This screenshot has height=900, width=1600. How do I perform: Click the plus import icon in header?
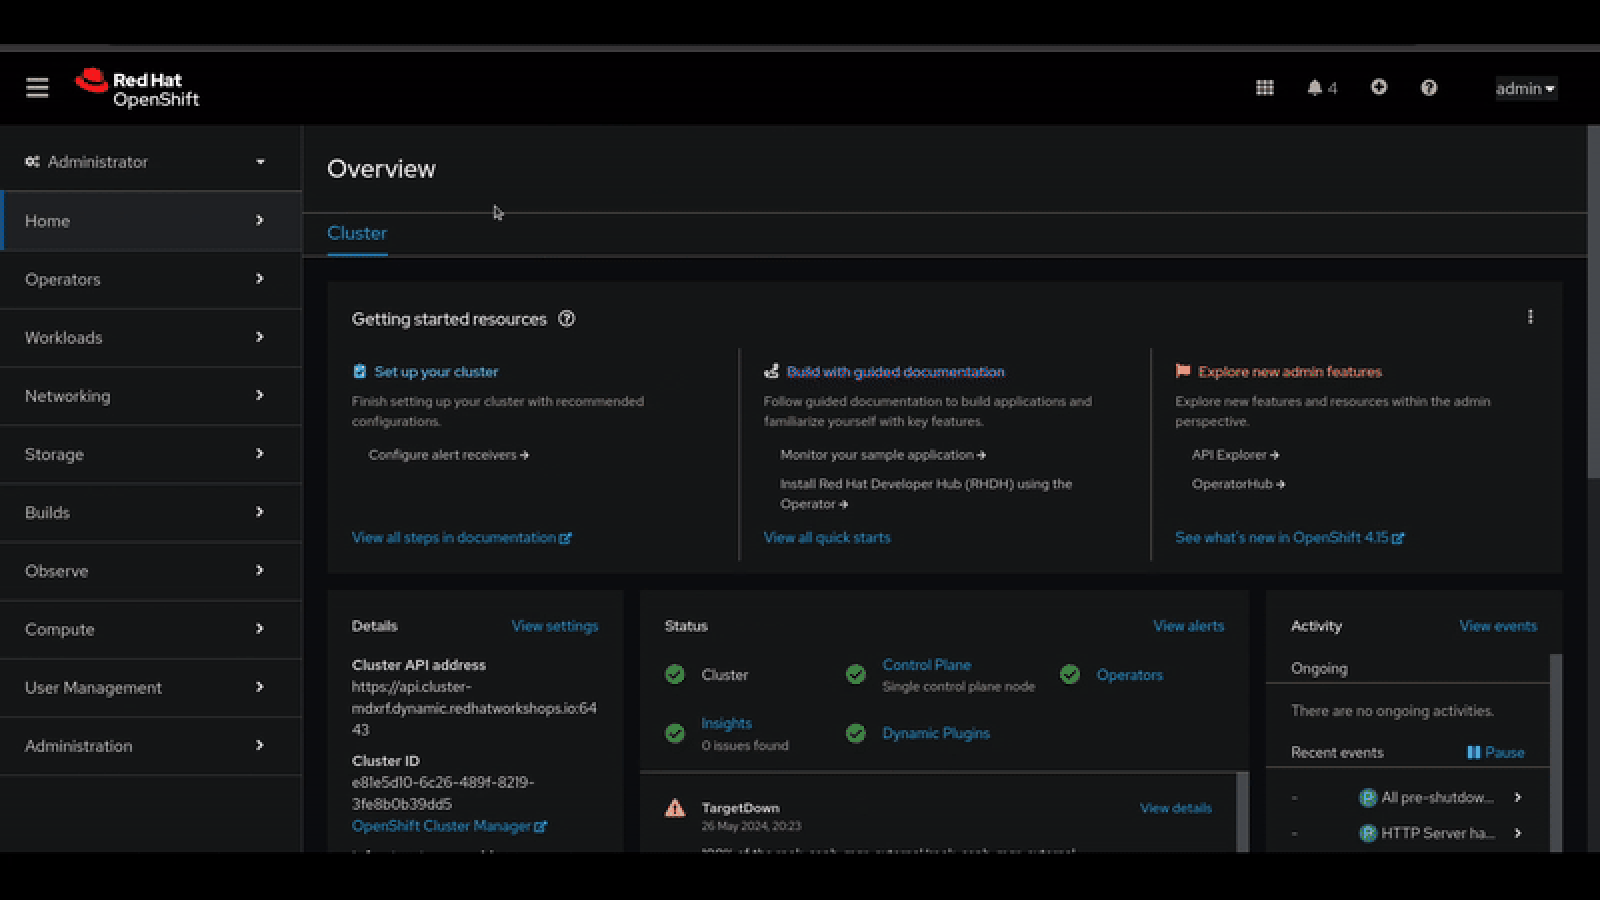point(1378,88)
